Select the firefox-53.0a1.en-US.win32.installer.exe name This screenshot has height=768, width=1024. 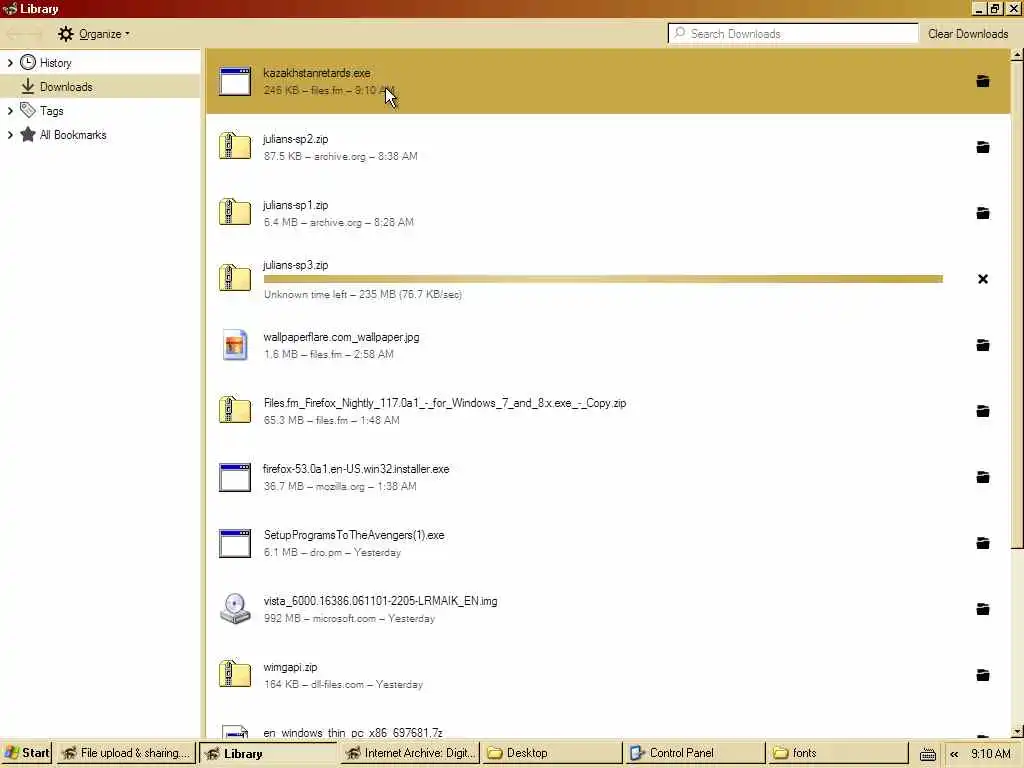tap(356, 469)
